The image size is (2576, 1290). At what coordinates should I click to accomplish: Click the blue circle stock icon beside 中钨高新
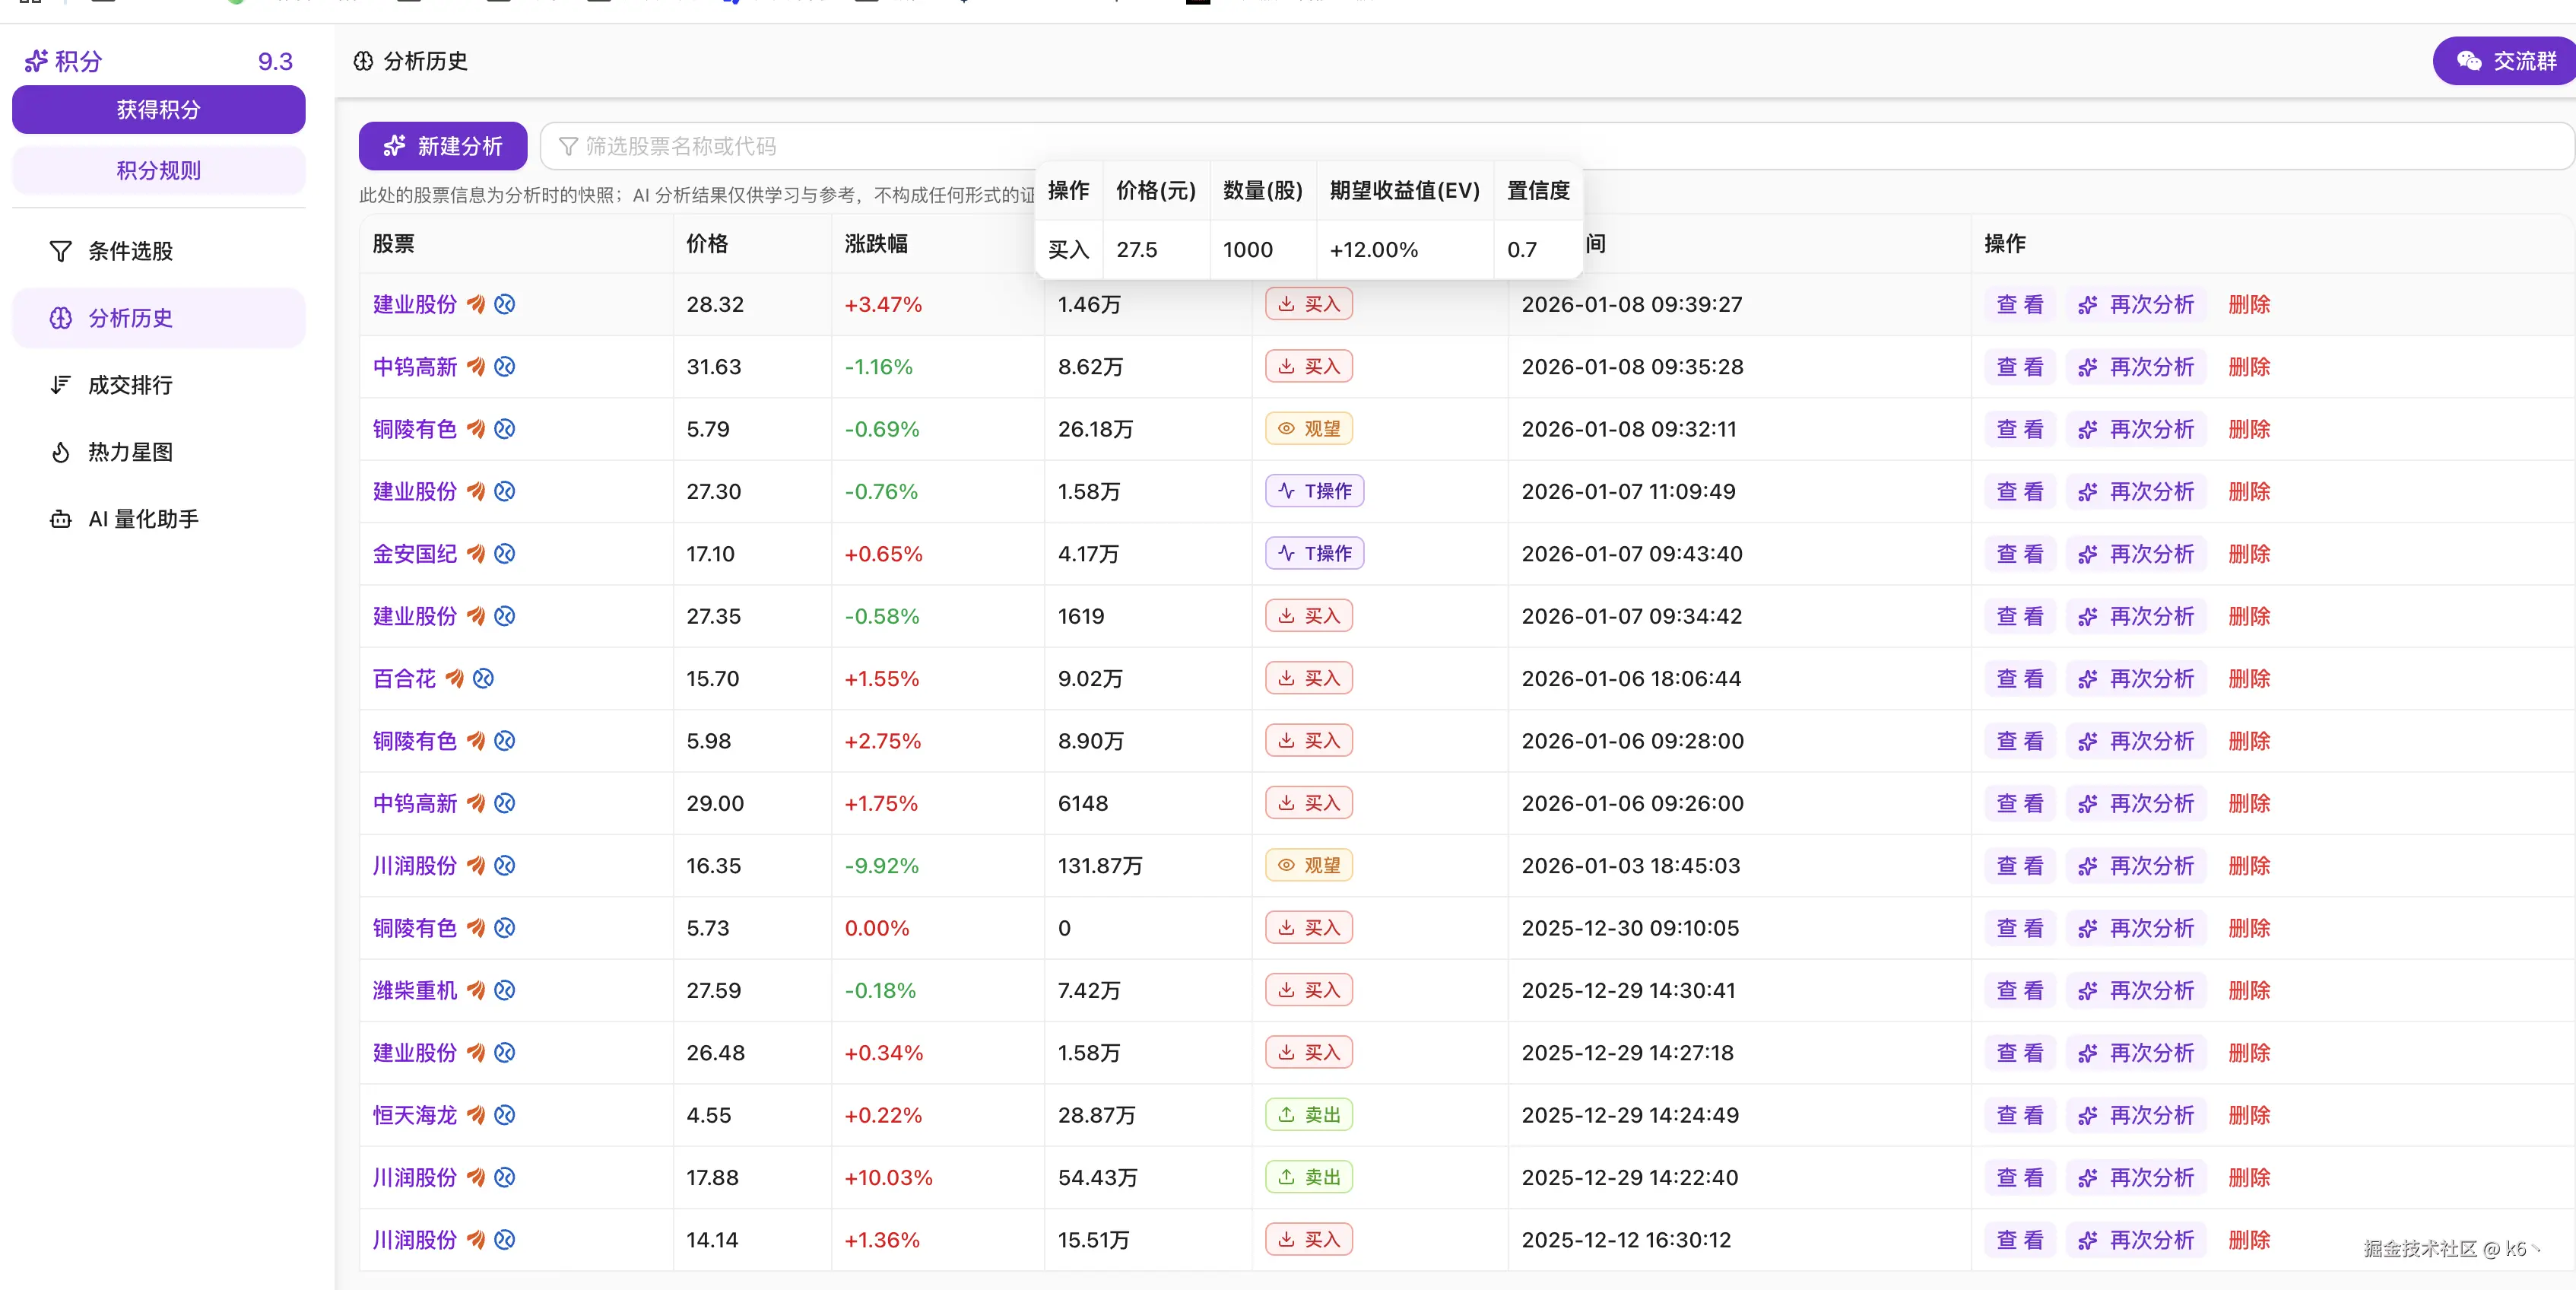coord(505,366)
